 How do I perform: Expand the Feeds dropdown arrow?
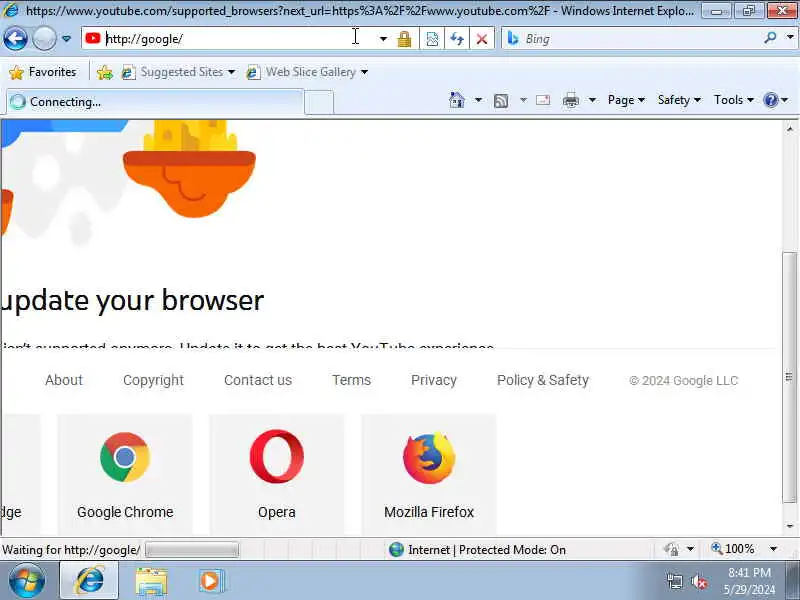click(x=523, y=100)
